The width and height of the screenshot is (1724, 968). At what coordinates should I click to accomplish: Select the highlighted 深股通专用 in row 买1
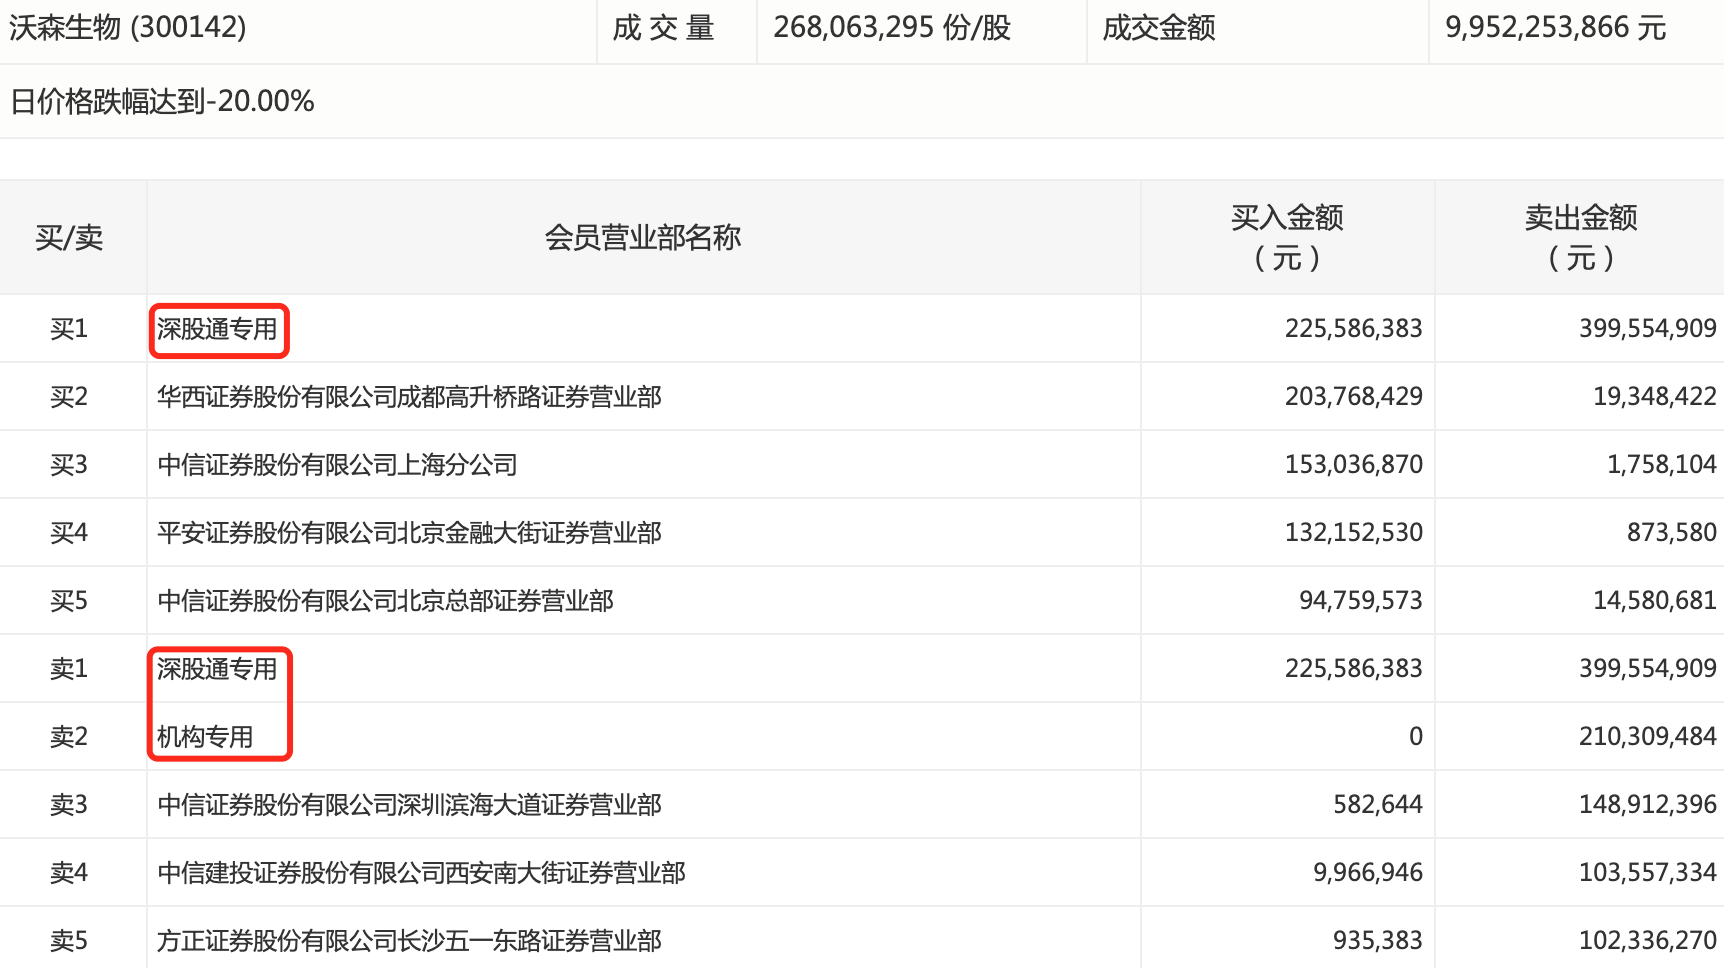coord(218,328)
